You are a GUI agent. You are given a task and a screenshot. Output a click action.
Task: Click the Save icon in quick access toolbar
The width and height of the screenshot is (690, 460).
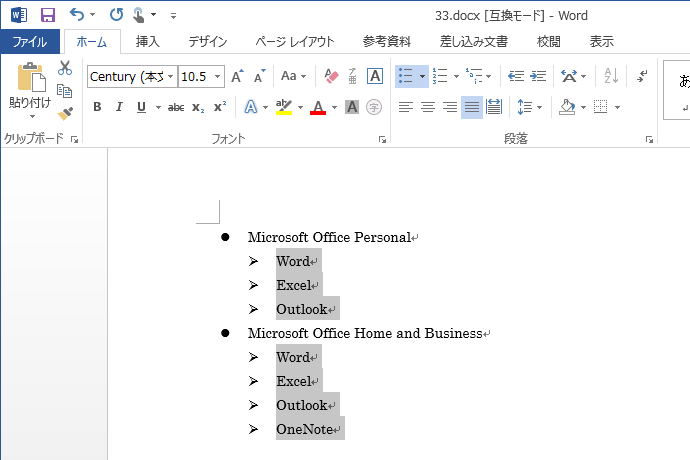pos(48,15)
